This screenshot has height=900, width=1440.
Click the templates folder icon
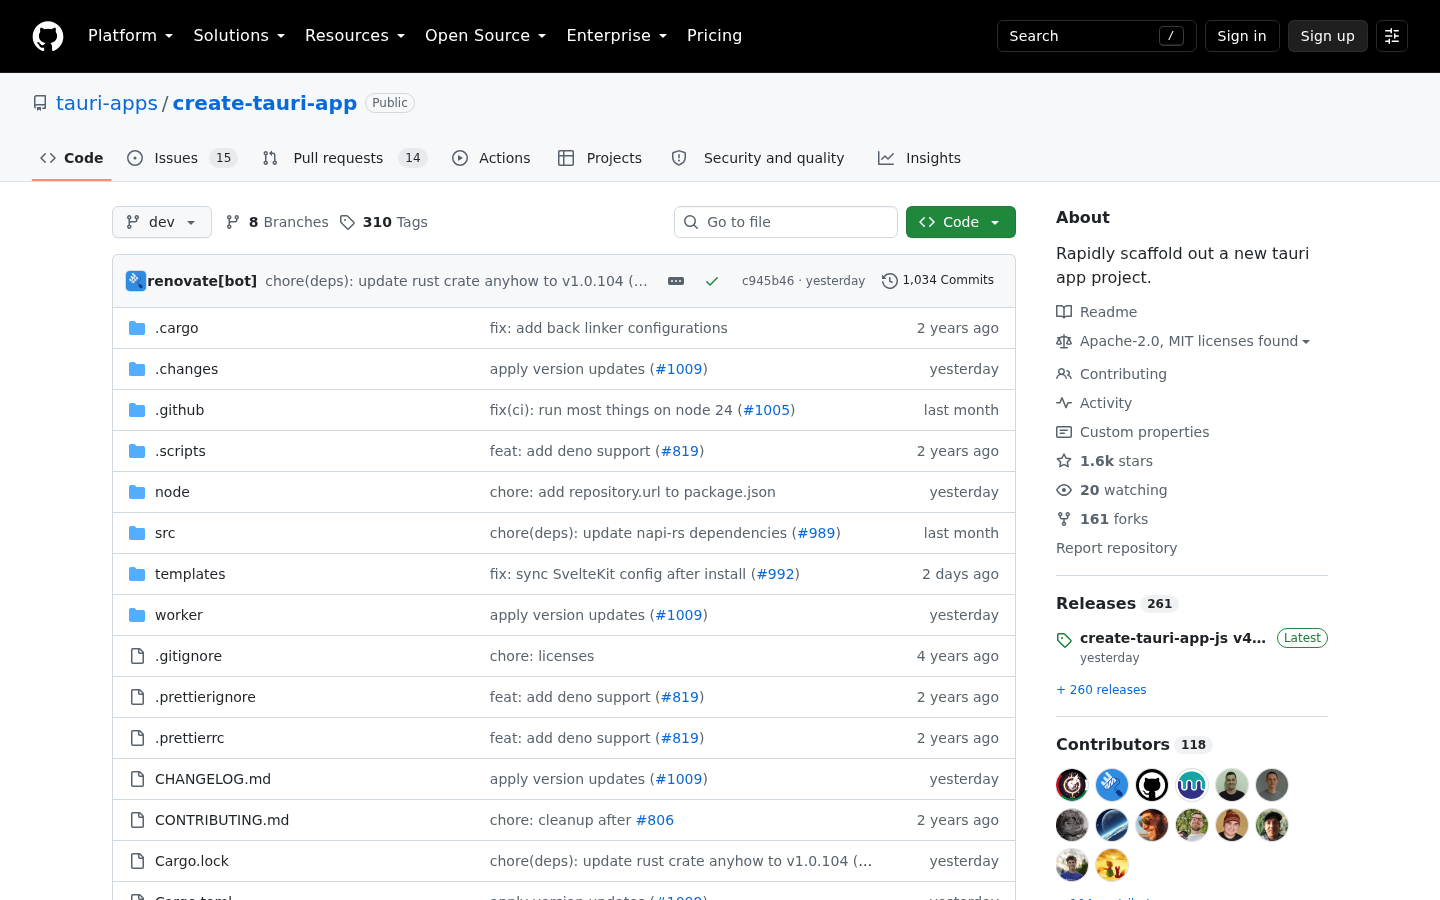pos(137,574)
